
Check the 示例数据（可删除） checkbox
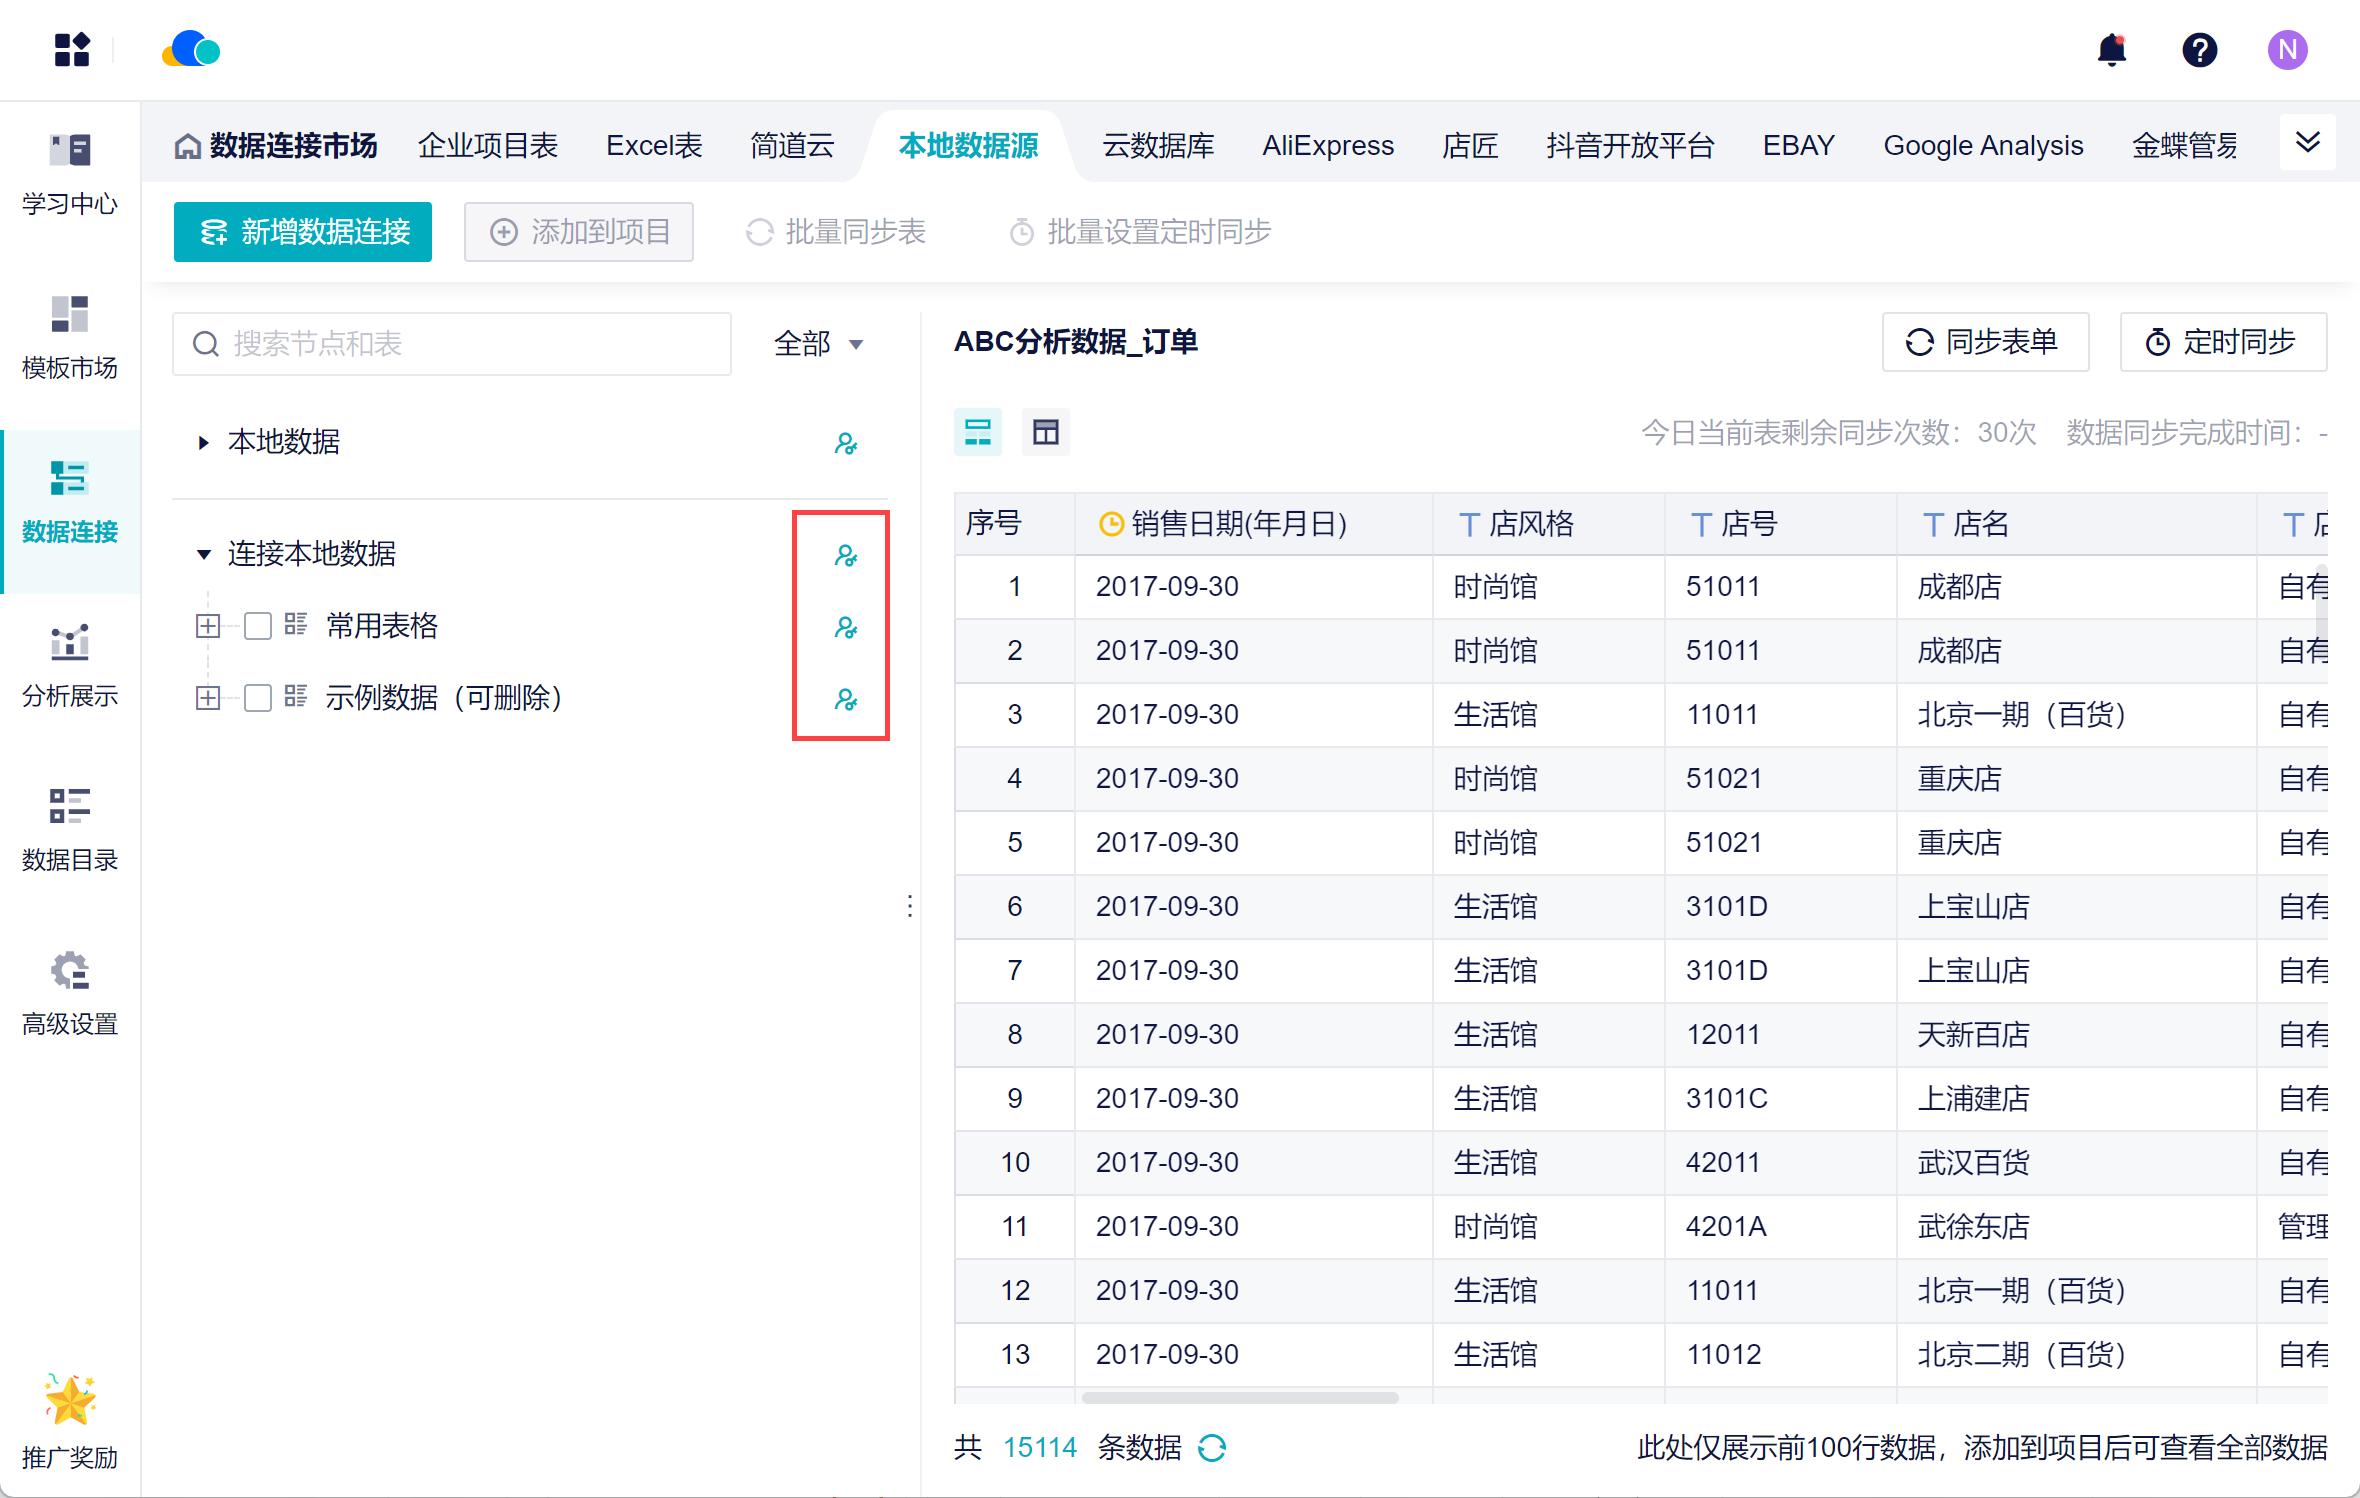tap(258, 698)
